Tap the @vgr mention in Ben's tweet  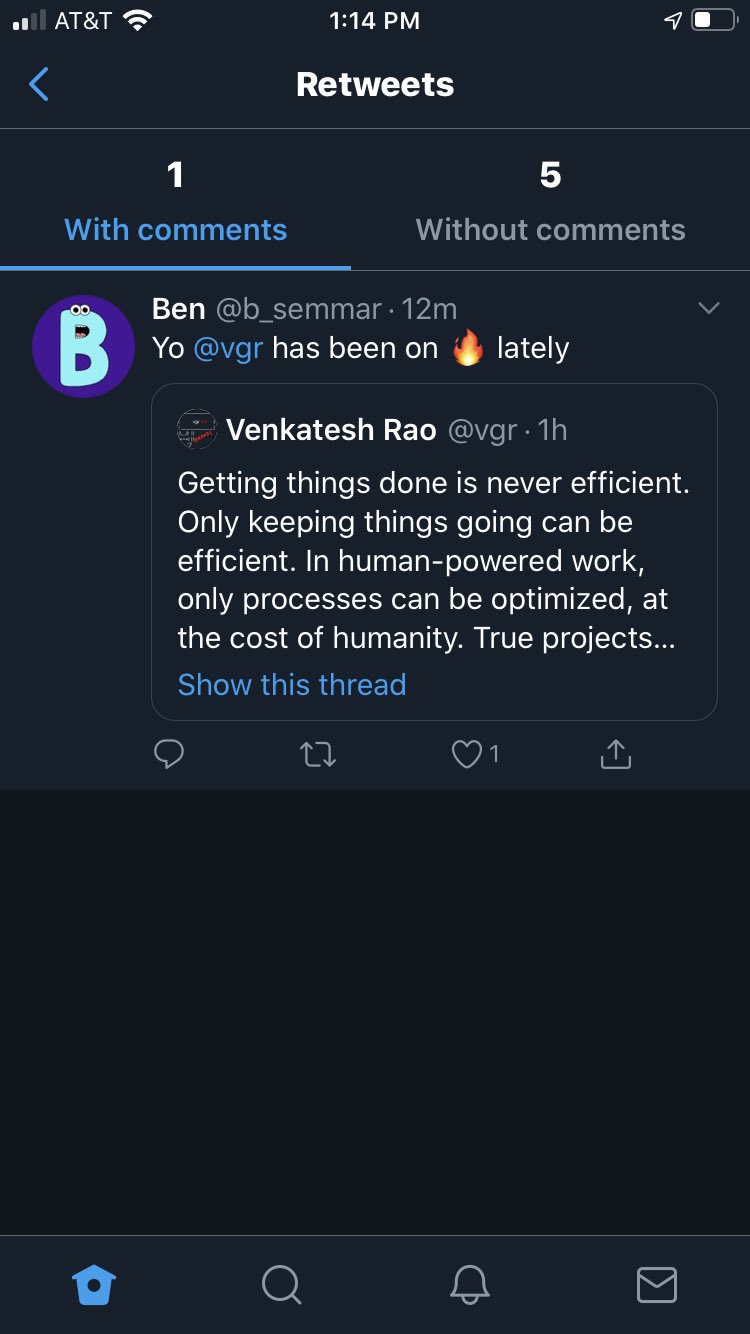[228, 348]
